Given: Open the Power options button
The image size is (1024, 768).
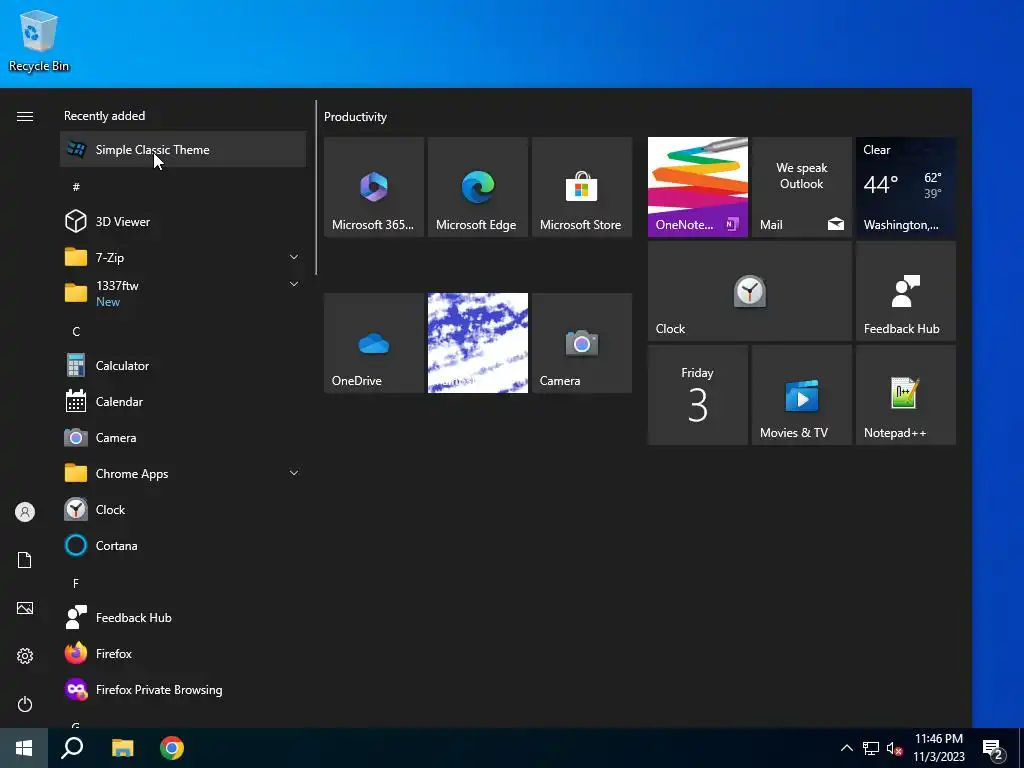Looking at the screenshot, I should point(25,704).
